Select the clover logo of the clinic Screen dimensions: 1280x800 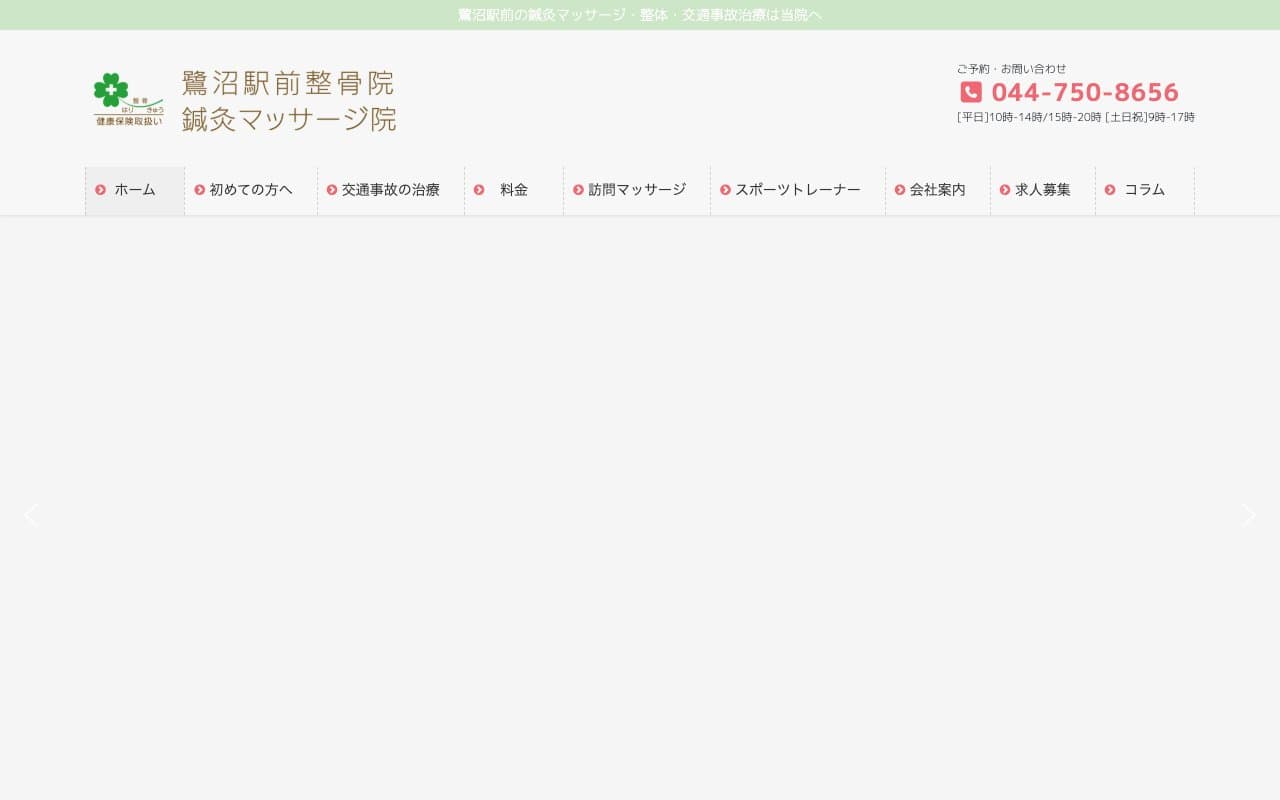click(113, 88)
